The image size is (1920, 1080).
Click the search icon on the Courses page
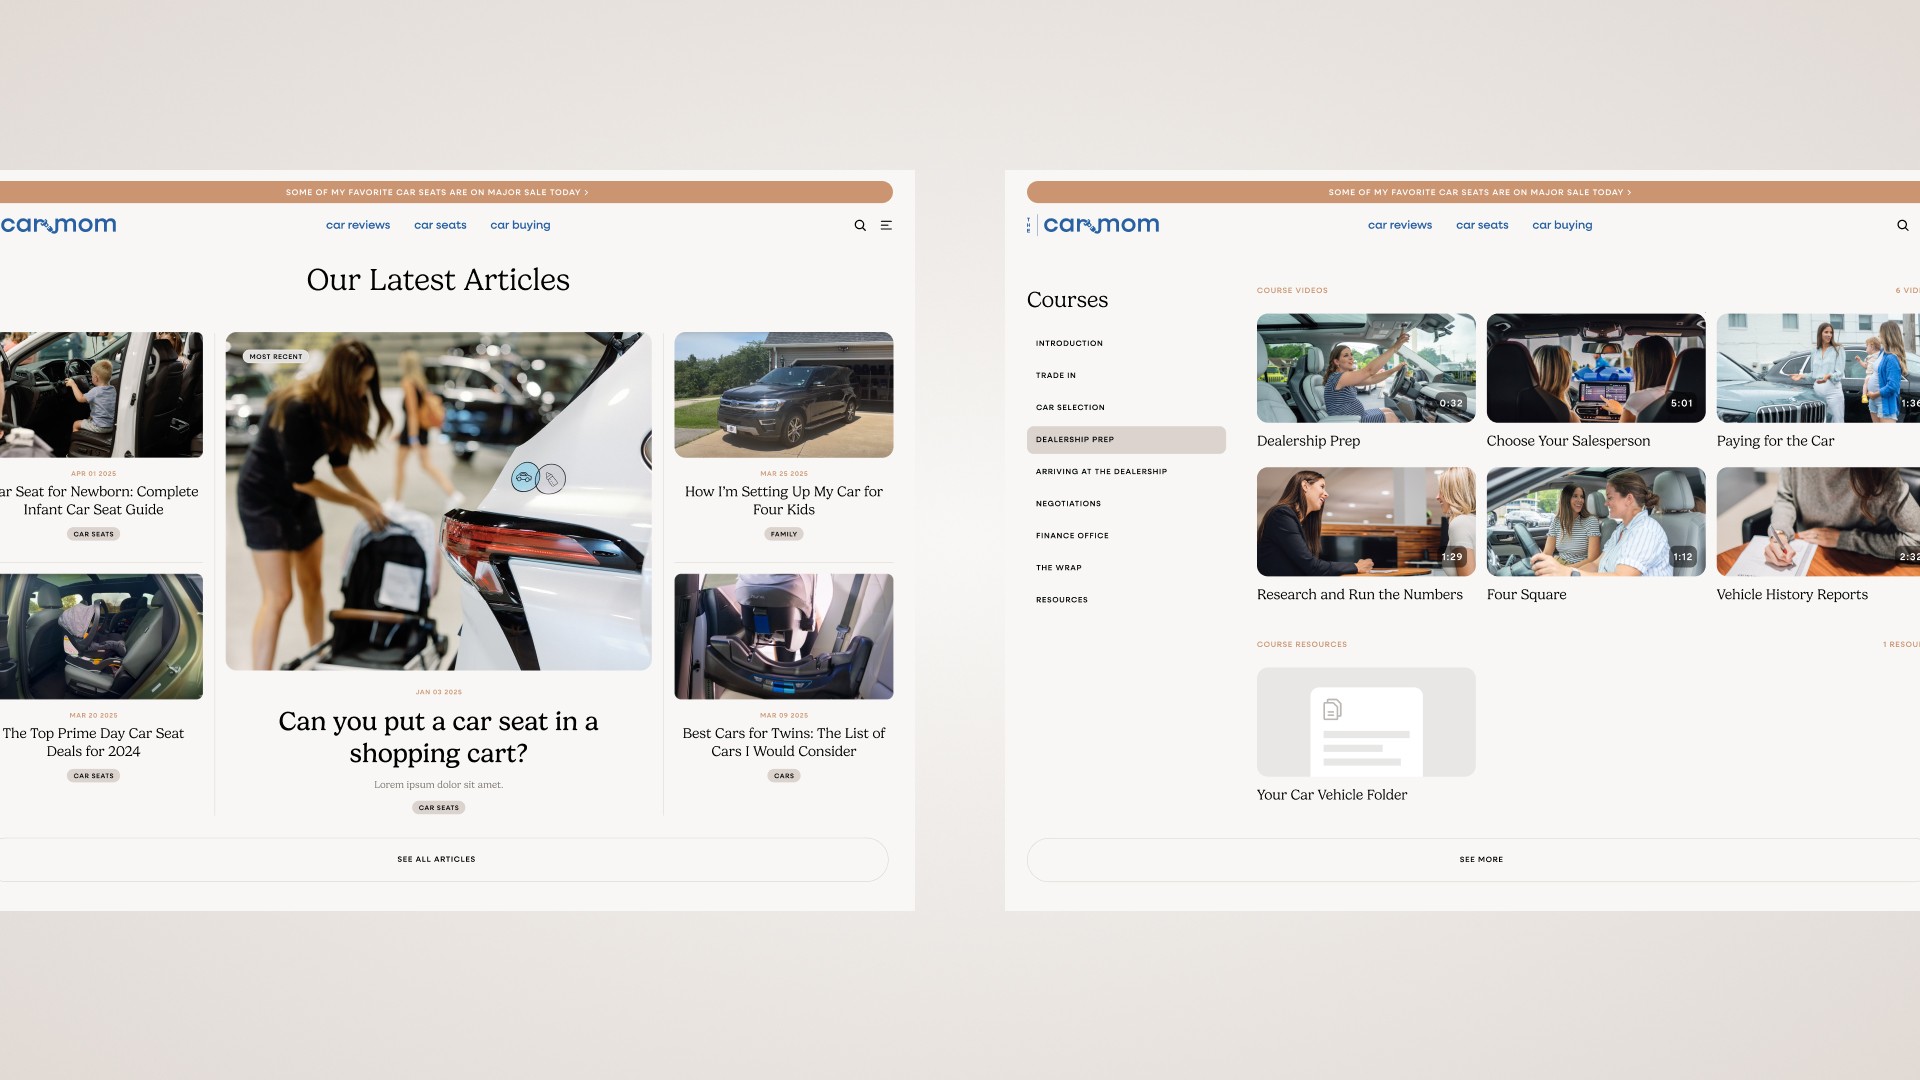(1902, 226)
